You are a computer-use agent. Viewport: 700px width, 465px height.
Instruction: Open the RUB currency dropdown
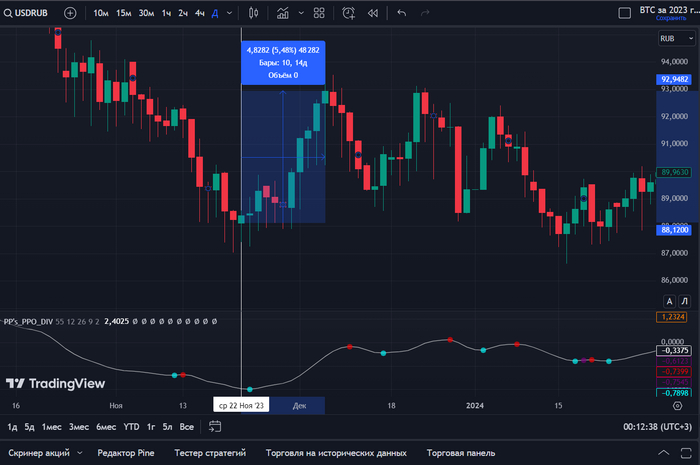tap(669, 38)
